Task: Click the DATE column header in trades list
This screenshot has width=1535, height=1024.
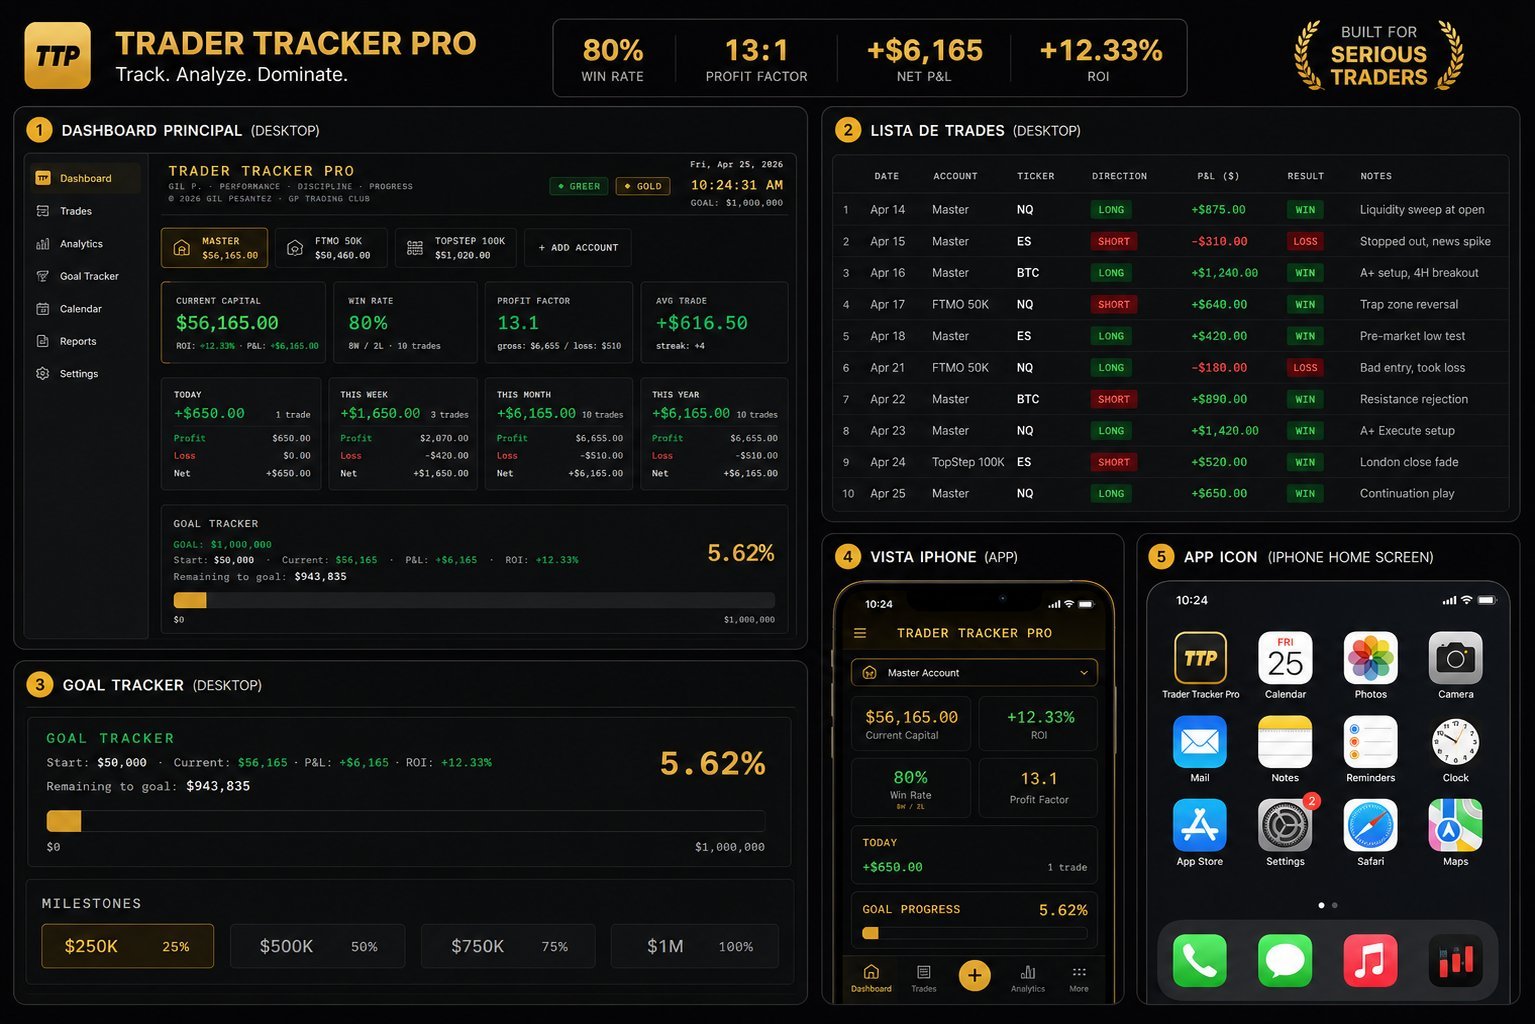Action: (x=887, y=176)
